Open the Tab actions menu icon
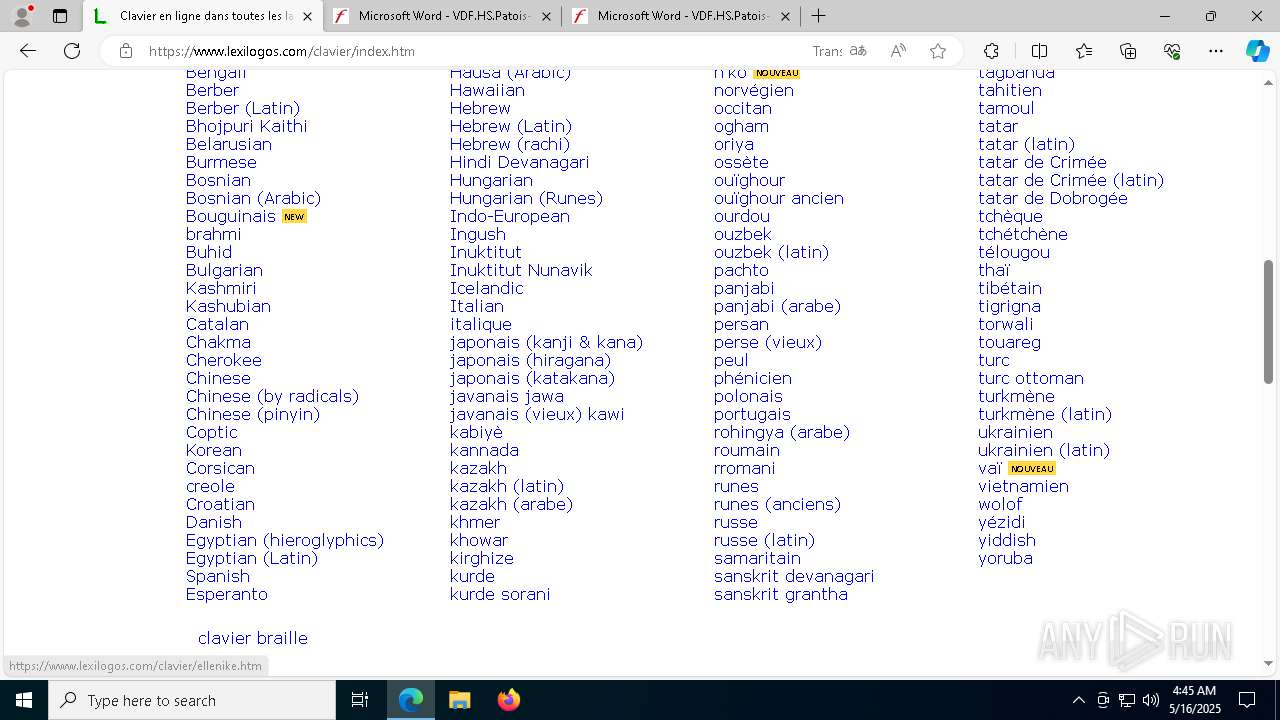Image resolution: width=1280 pixels, height=720 pixels. (x=60, y=16)
